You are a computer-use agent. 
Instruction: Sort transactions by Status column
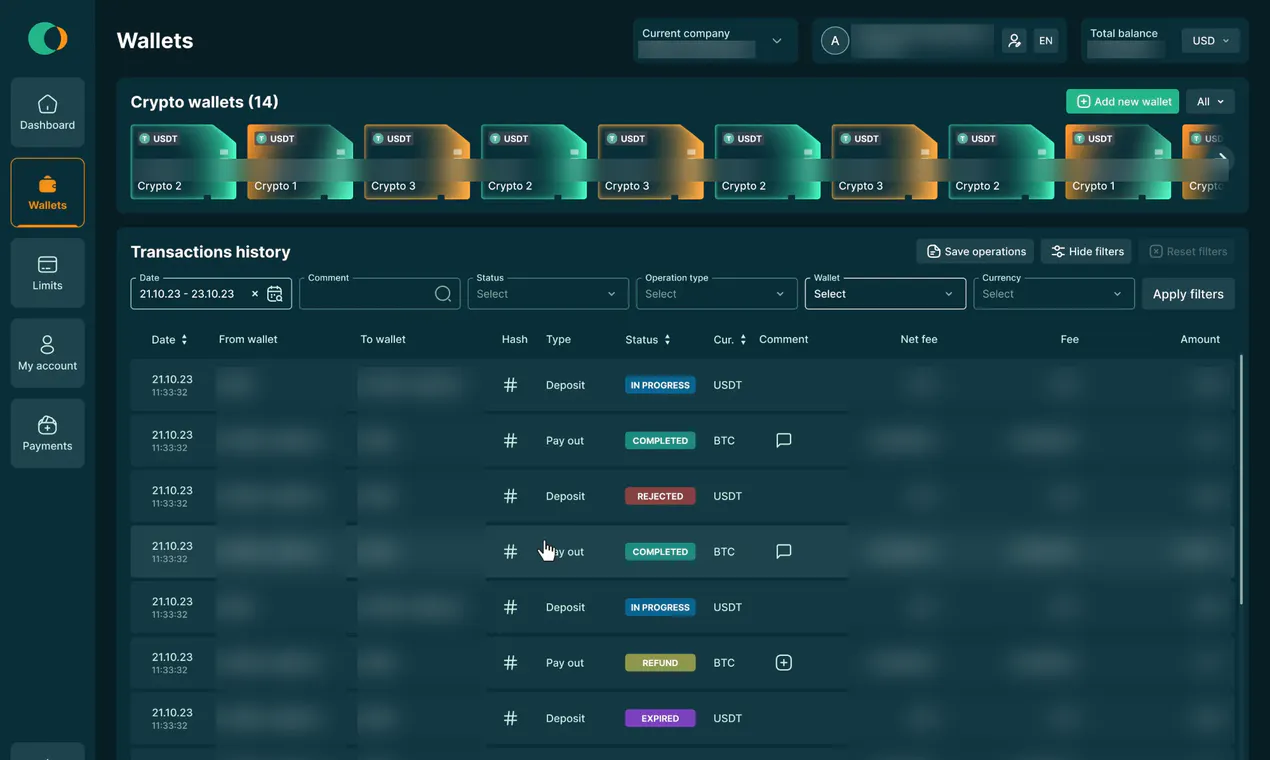pos(648,340)
